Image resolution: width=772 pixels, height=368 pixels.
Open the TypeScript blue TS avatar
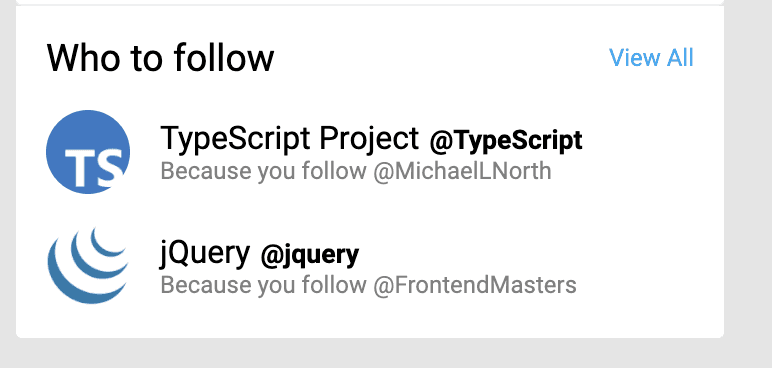[x=88, y=152]
